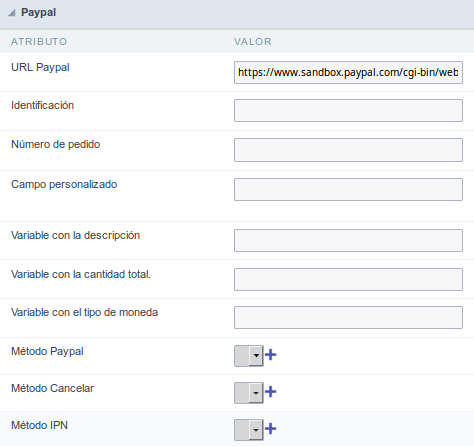Viewport: 474px width, 446px height.
Task: Click the Identificación label
Action: (43, 105)
